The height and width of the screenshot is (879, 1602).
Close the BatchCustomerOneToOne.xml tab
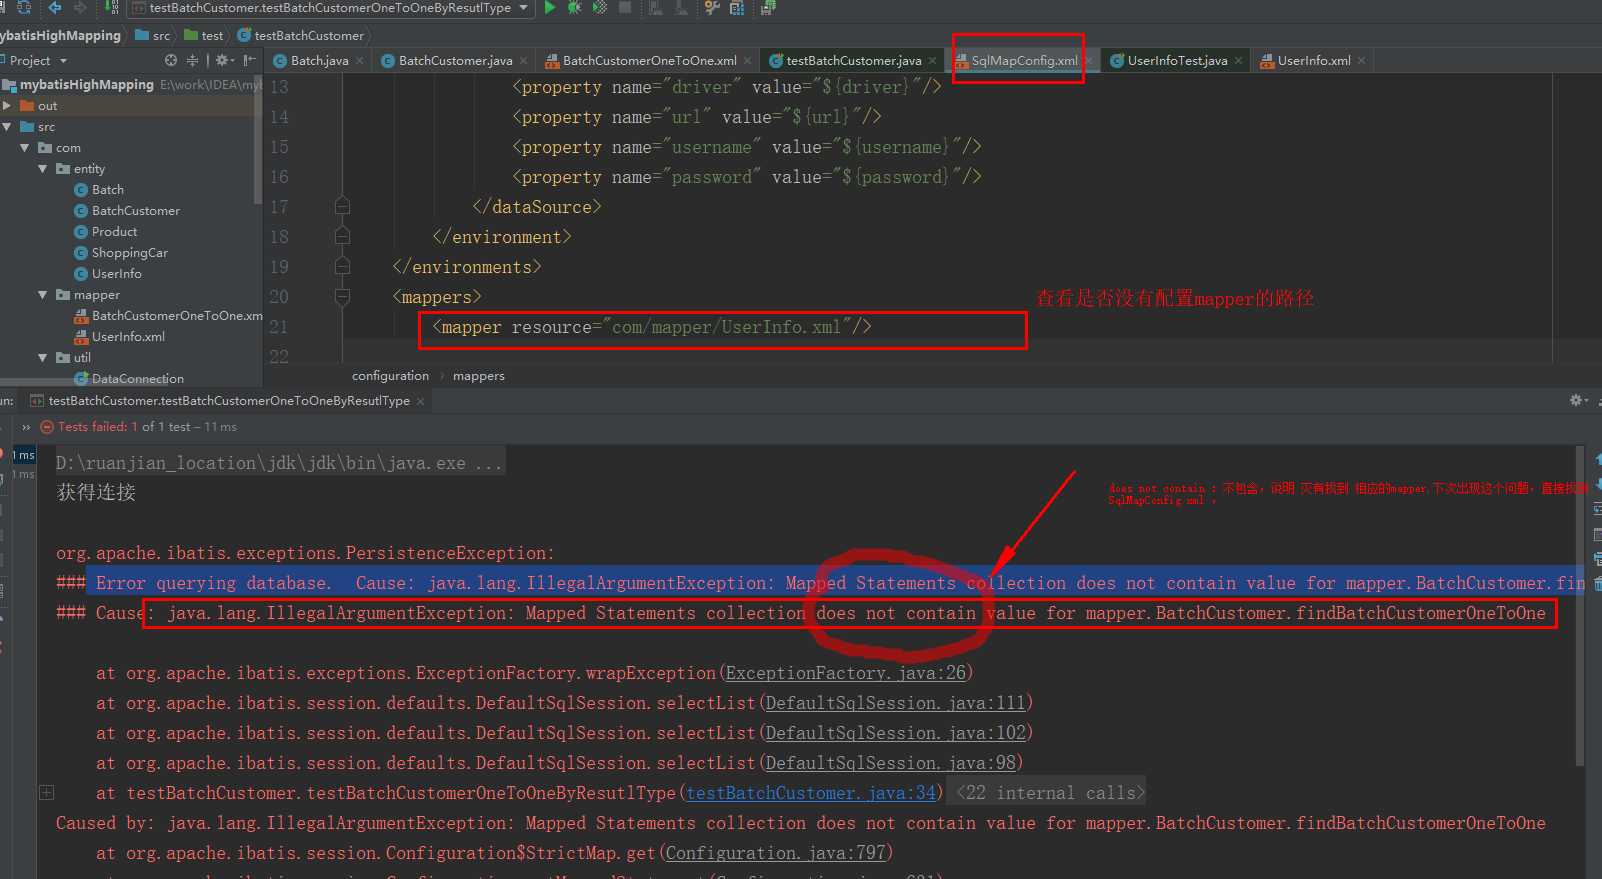click(747, 61)
